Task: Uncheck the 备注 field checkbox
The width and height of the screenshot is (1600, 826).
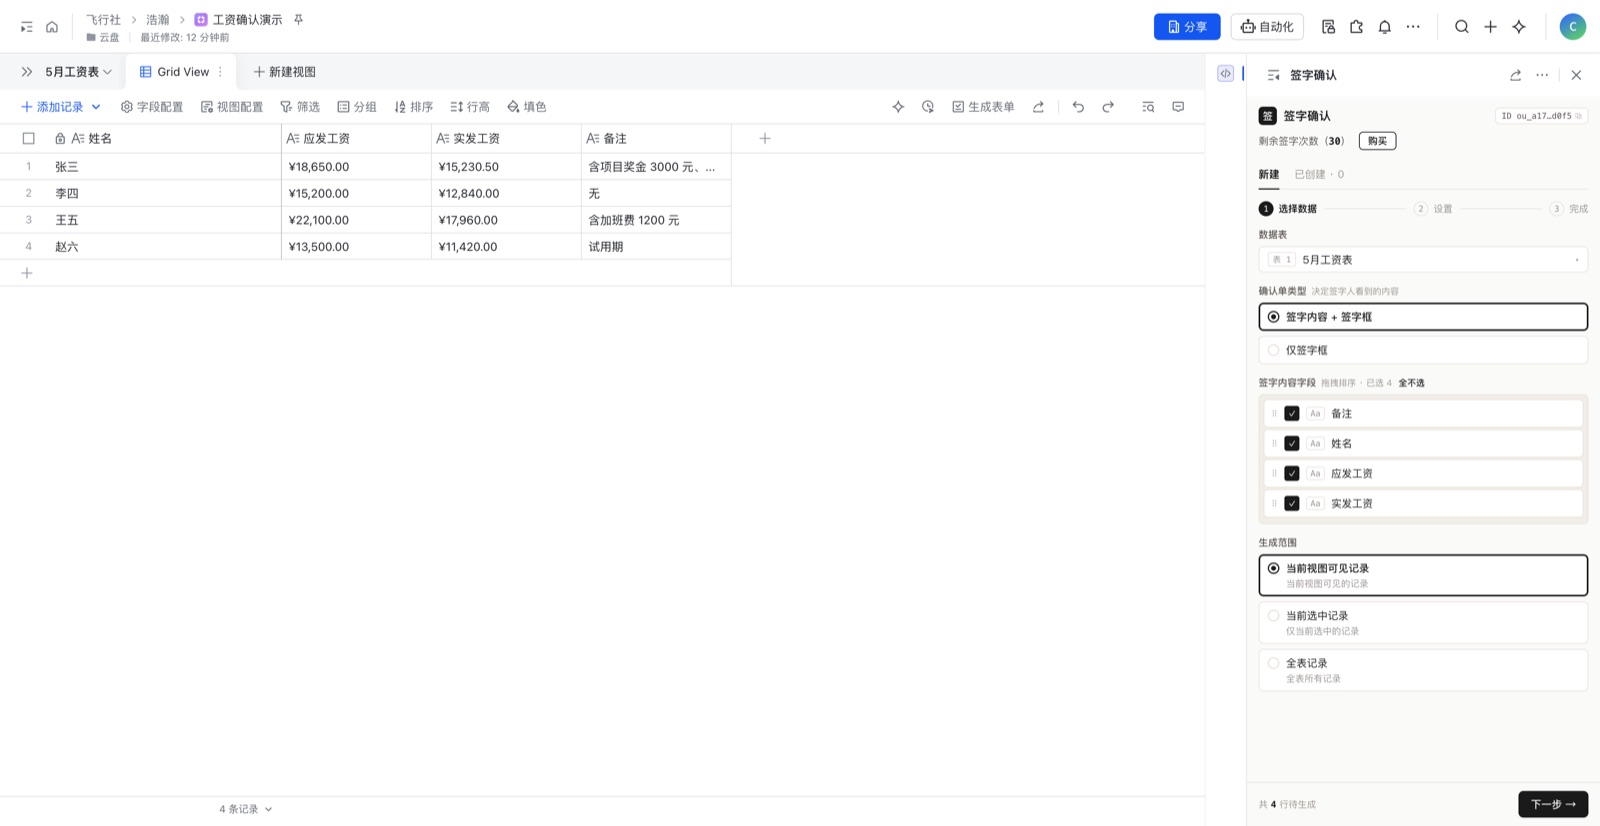Action: pos(1292,413)
